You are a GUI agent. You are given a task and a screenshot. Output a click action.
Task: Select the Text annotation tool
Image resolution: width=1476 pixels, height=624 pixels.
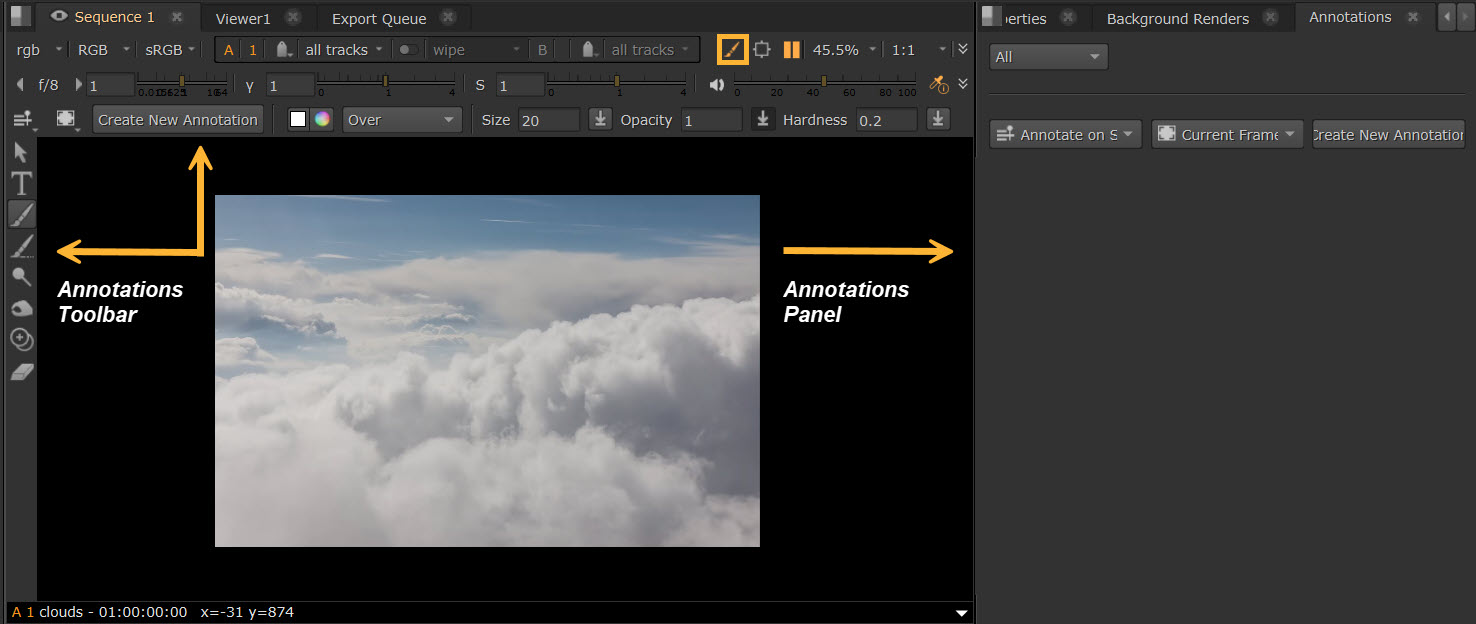[21, 183]
